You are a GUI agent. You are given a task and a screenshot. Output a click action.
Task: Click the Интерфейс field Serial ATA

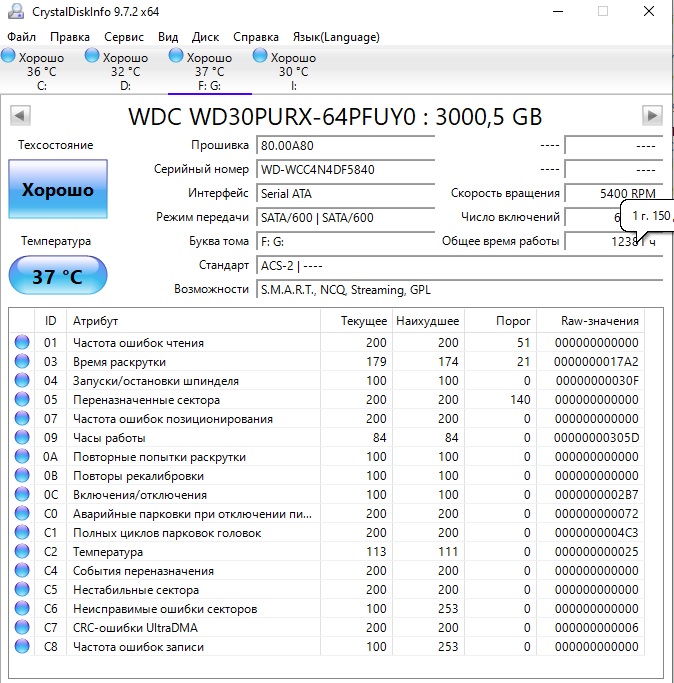(345, 193)
